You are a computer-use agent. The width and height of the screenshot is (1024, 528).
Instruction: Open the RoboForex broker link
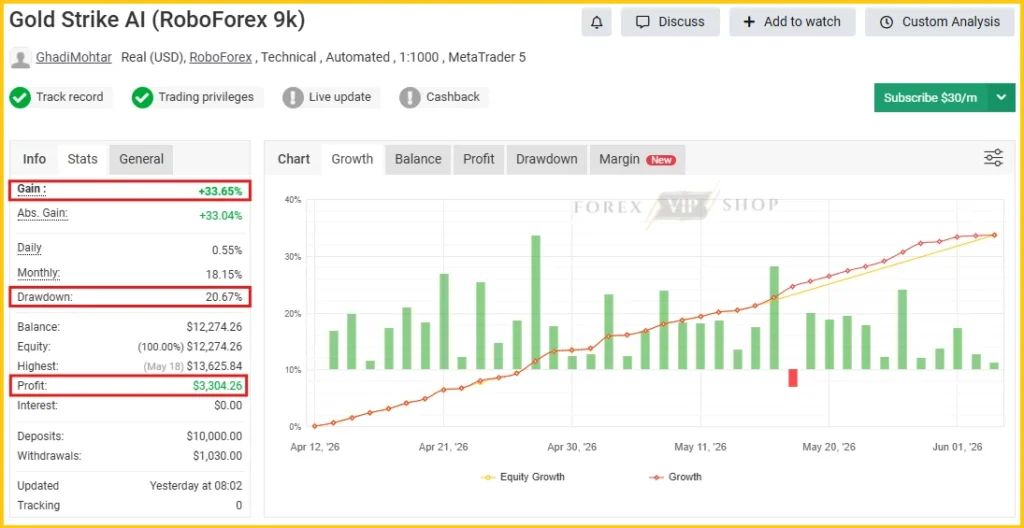click(x=221, y=58)
